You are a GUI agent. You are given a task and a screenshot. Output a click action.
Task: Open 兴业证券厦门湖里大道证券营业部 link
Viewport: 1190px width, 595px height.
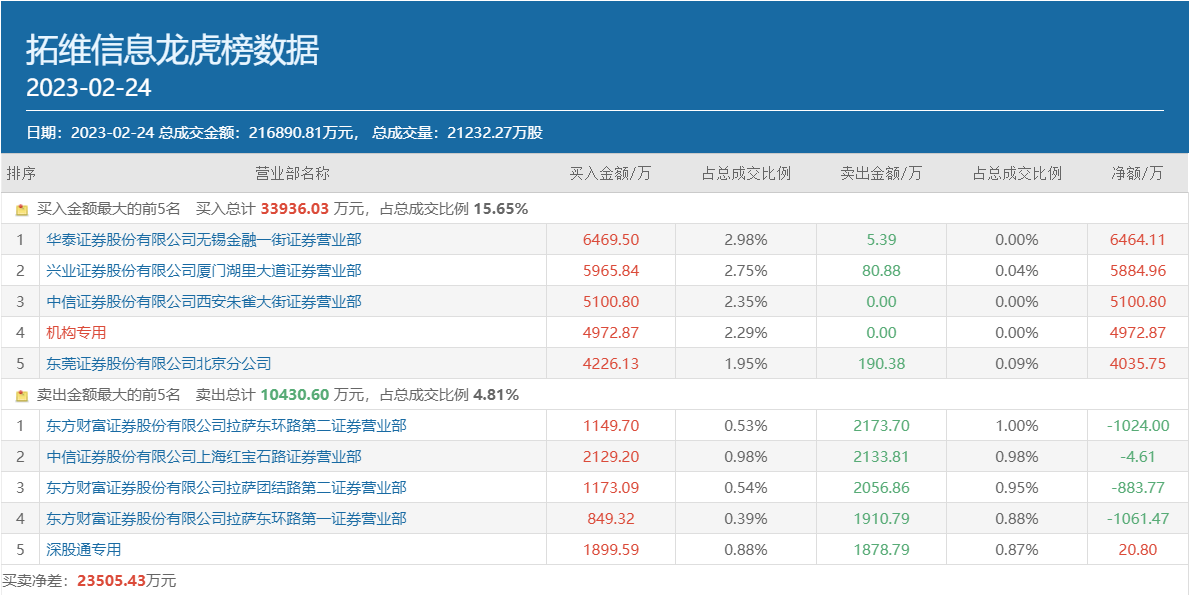[203, 271]
